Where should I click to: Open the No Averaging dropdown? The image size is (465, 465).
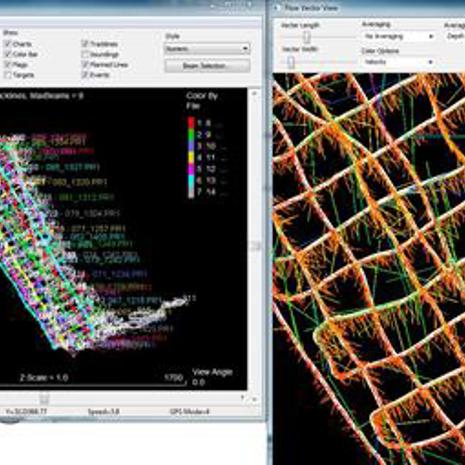[399, 36]
